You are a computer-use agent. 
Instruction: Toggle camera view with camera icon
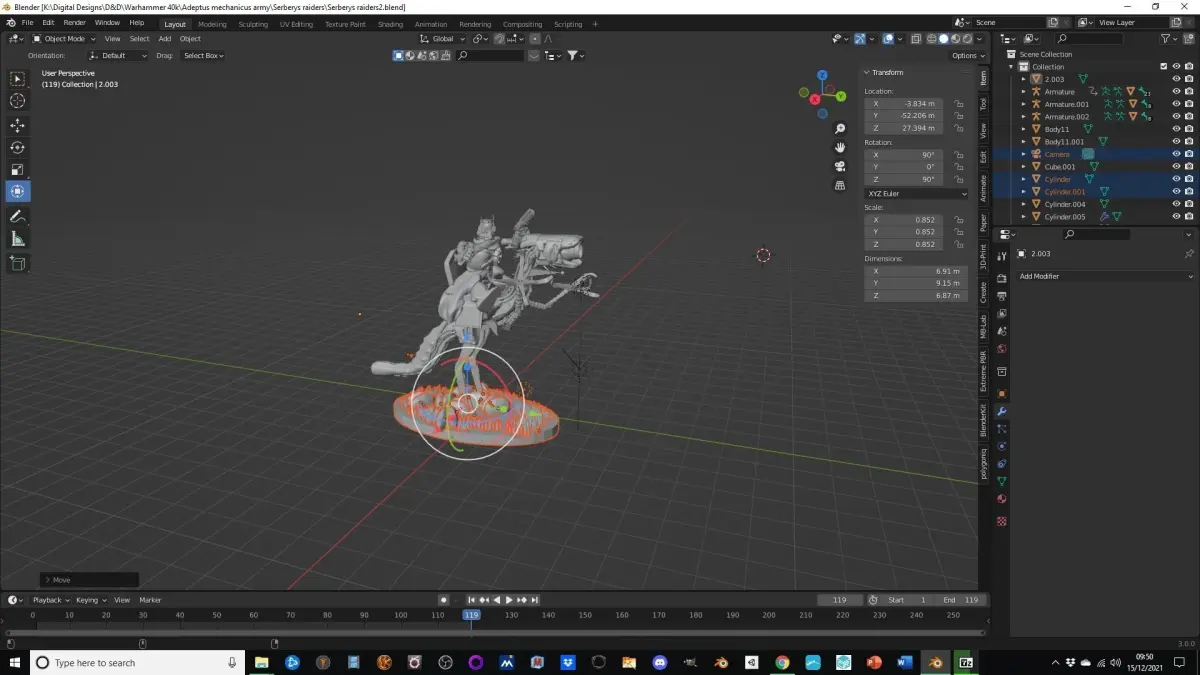click(x=841, y=166)
